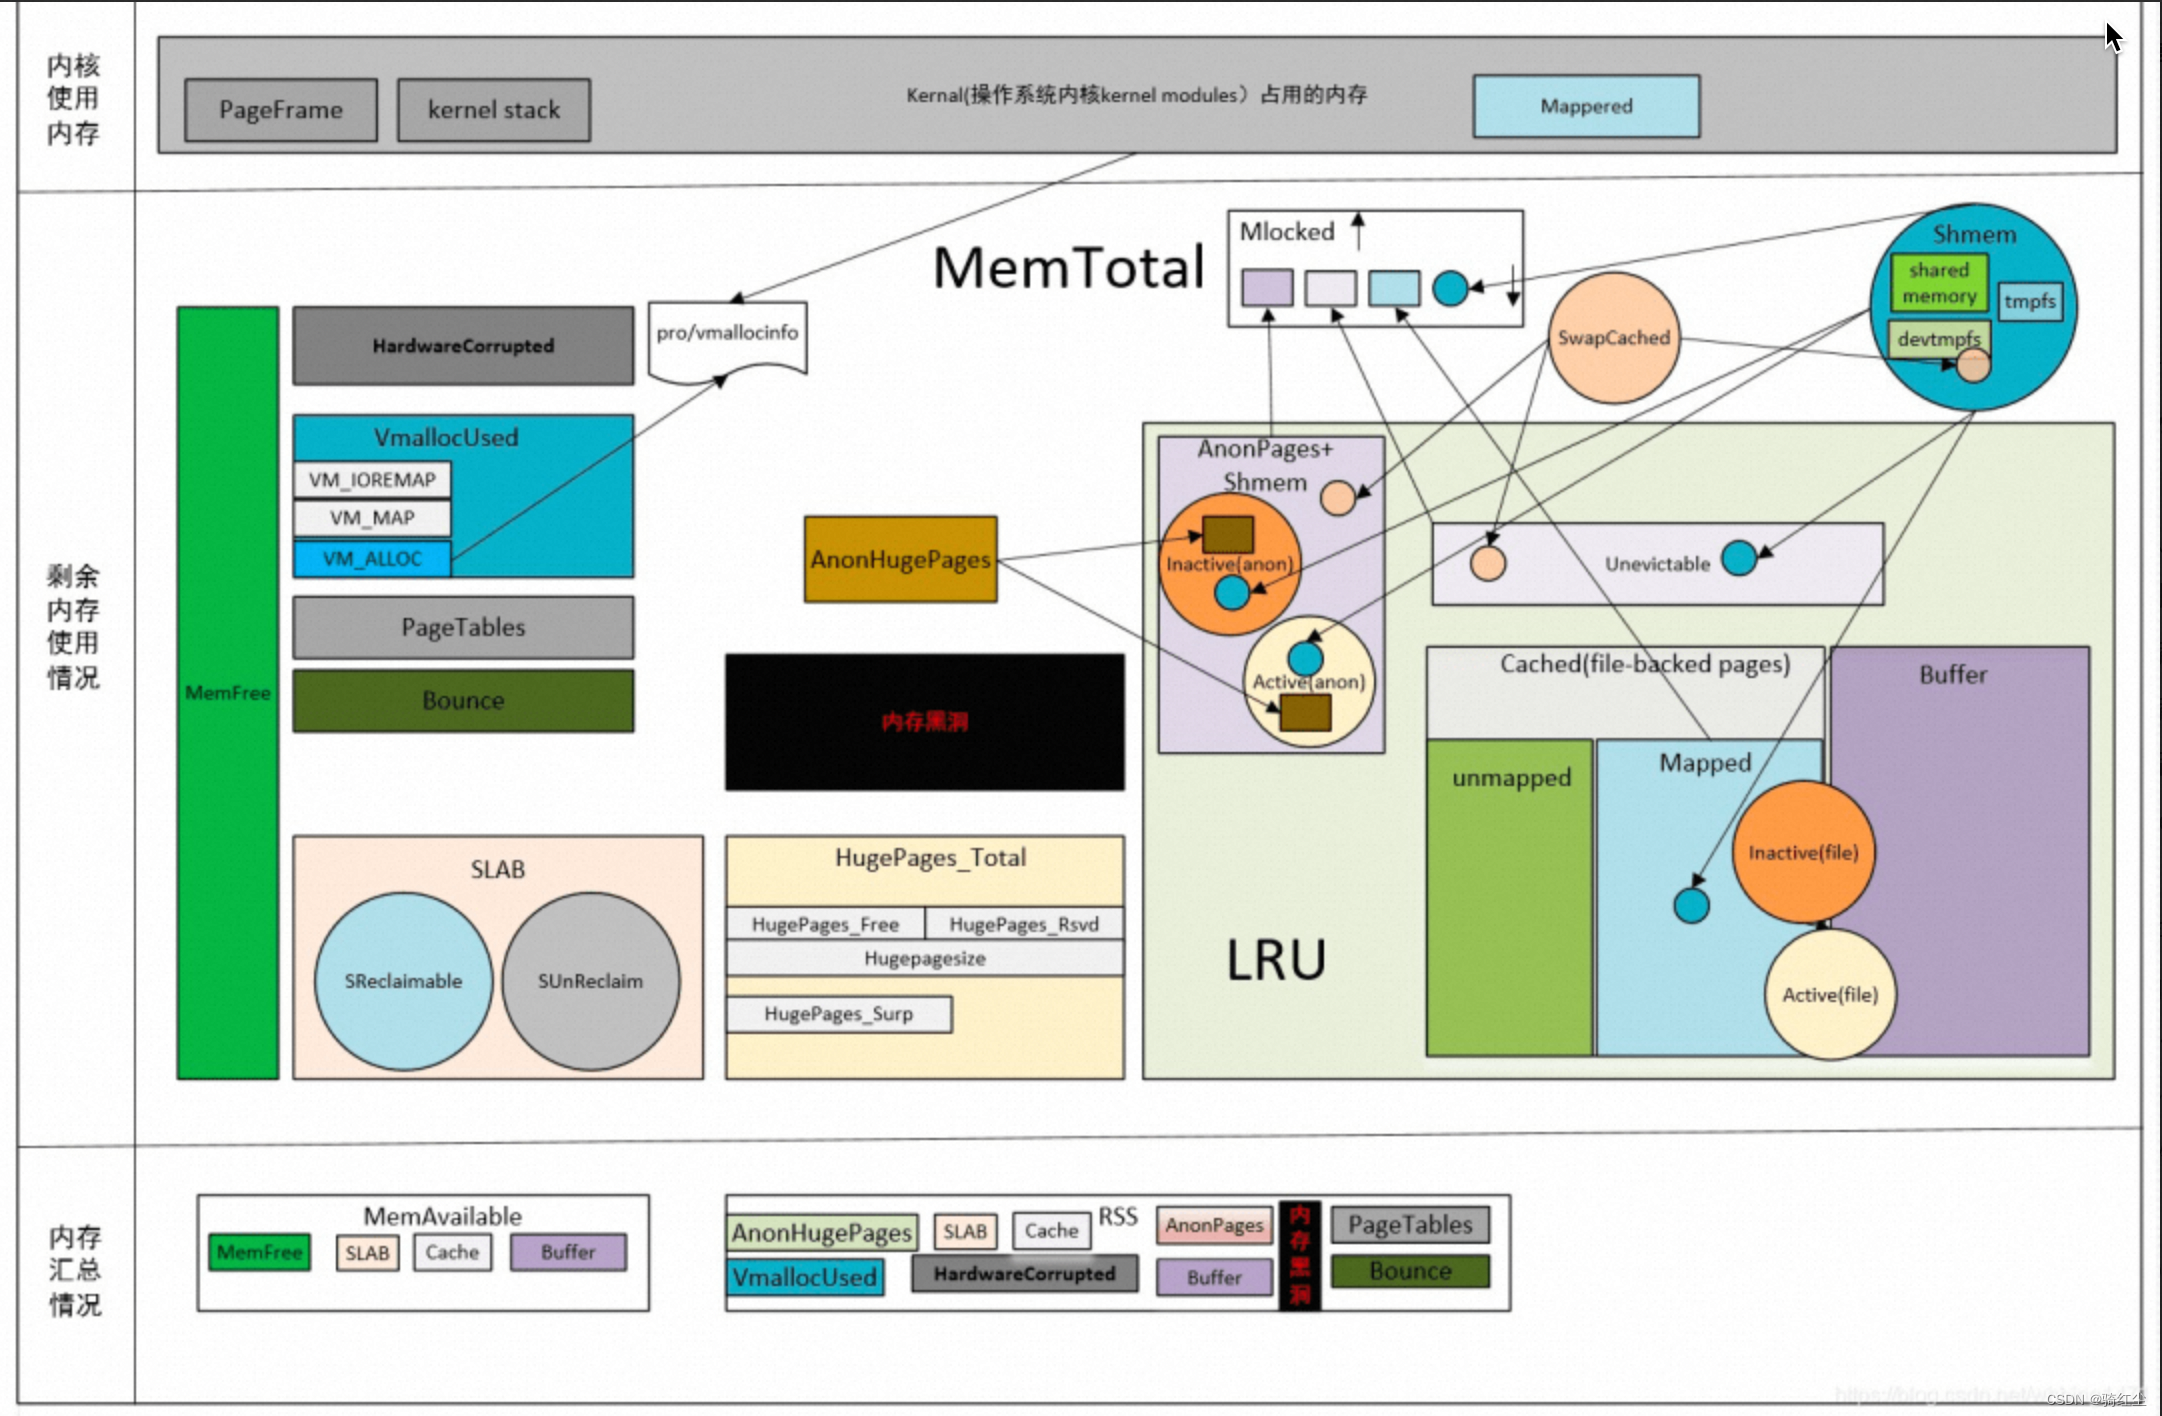The image size is (2162, 1416).
Task: Click MemFree in MemAvailable summary
Action: (260, 1252)
